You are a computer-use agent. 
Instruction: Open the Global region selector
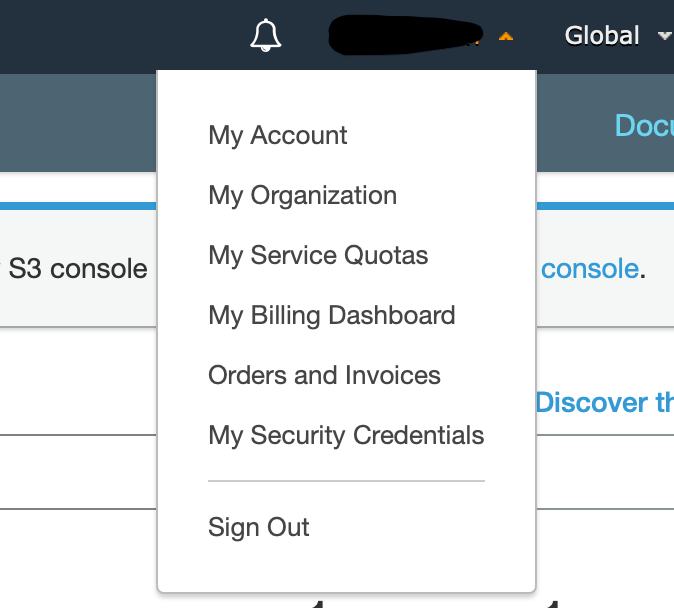coord(602,36)
